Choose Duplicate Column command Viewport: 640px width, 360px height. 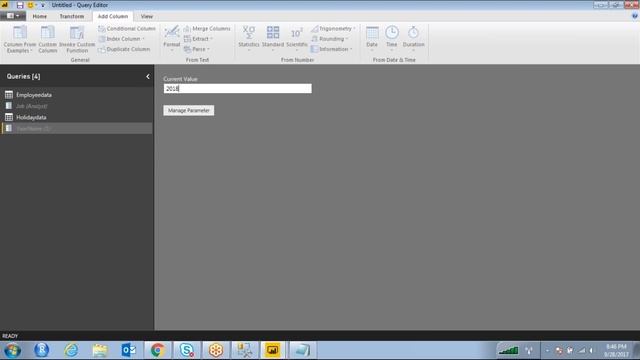124,49
